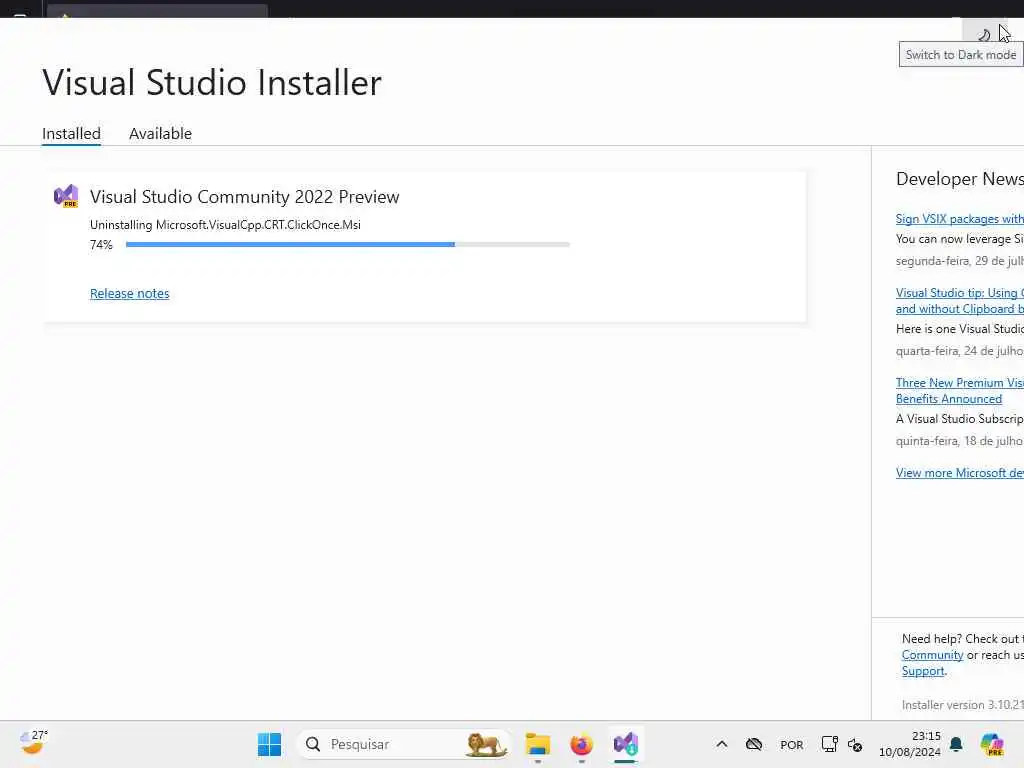Click Visual Studio Community 2022 Preview icon
This screenshot has width=1024, height=768.
(x=66, y=196)
